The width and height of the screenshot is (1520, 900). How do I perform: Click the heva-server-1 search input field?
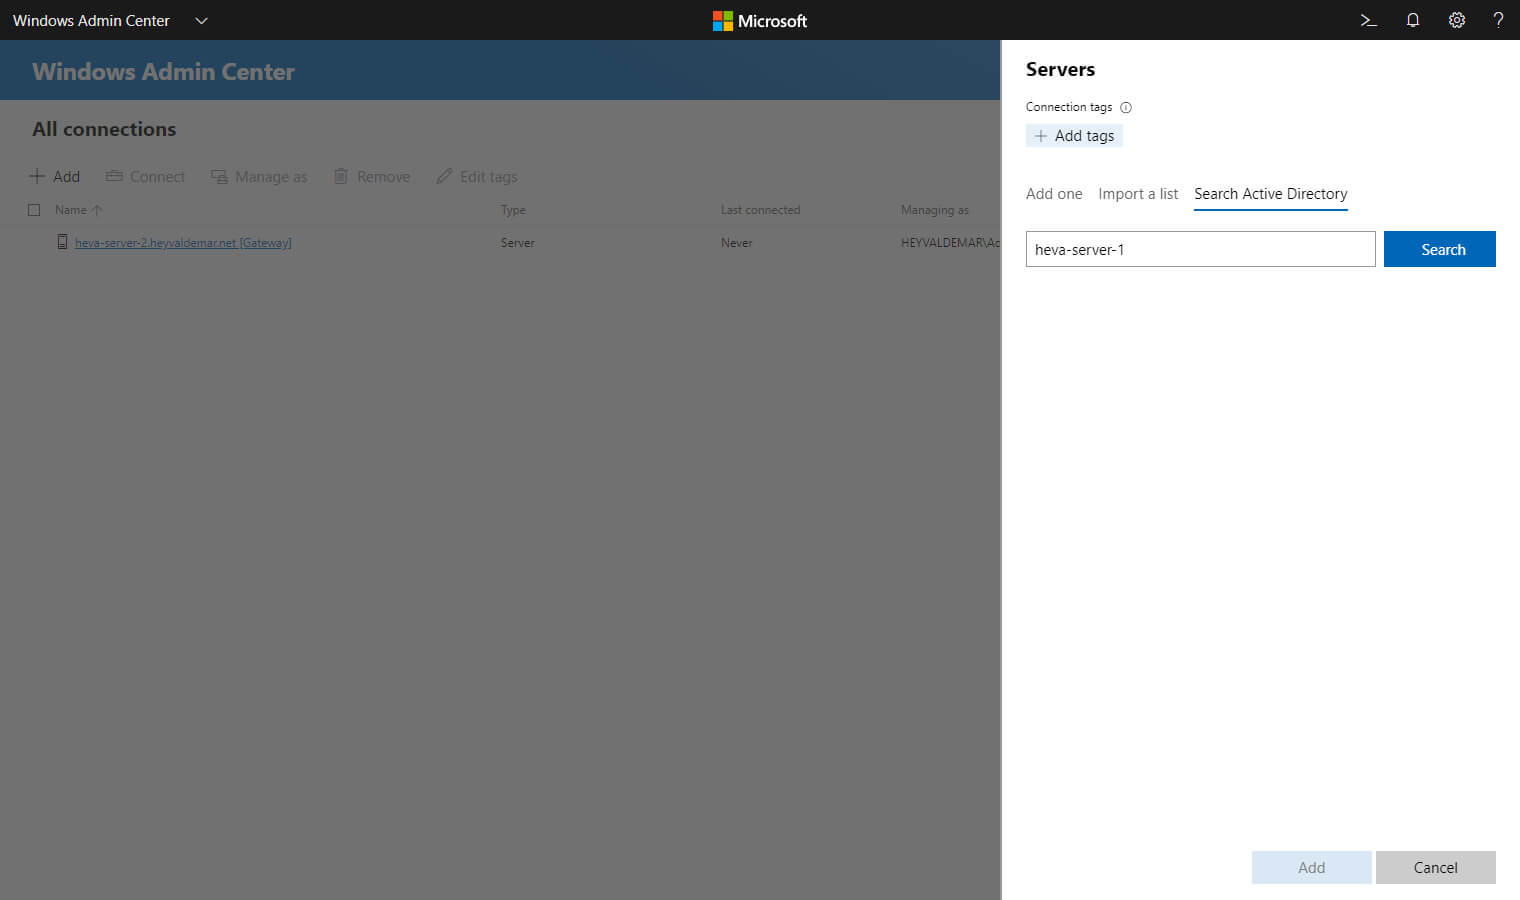[1201, 249]
